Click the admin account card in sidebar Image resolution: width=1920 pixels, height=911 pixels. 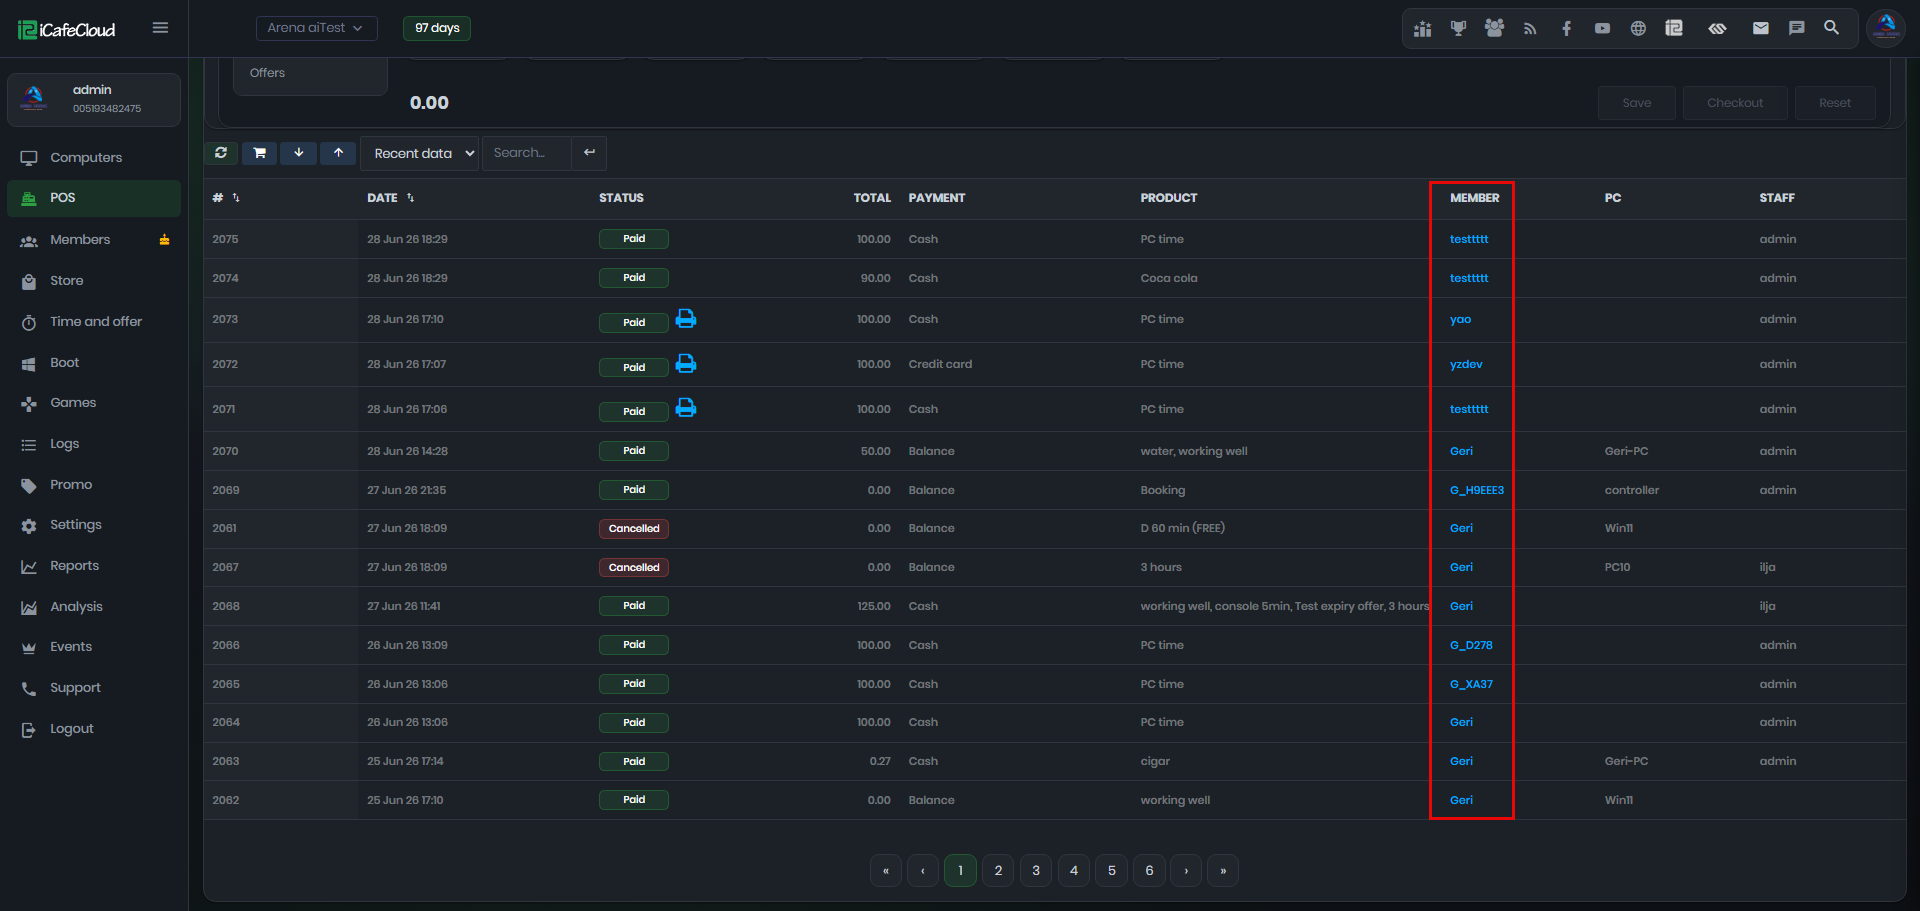point(94,100)
